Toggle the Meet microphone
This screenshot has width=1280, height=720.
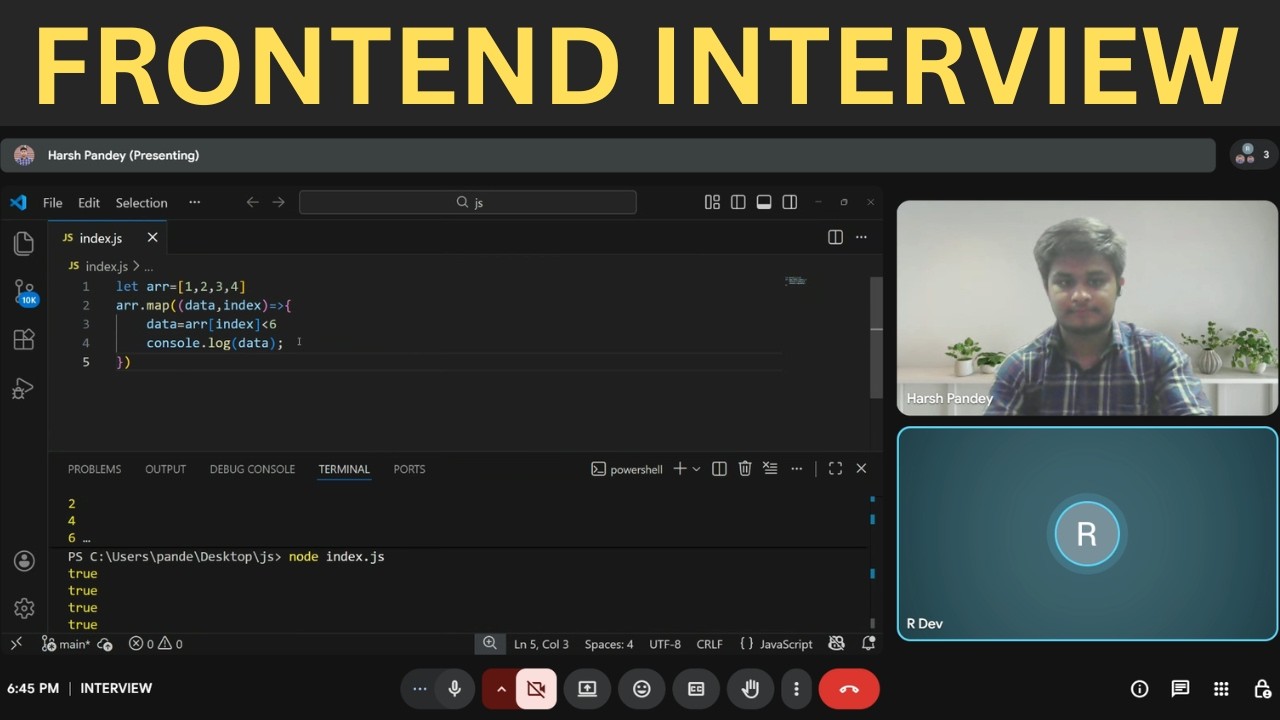coord(454,689)
